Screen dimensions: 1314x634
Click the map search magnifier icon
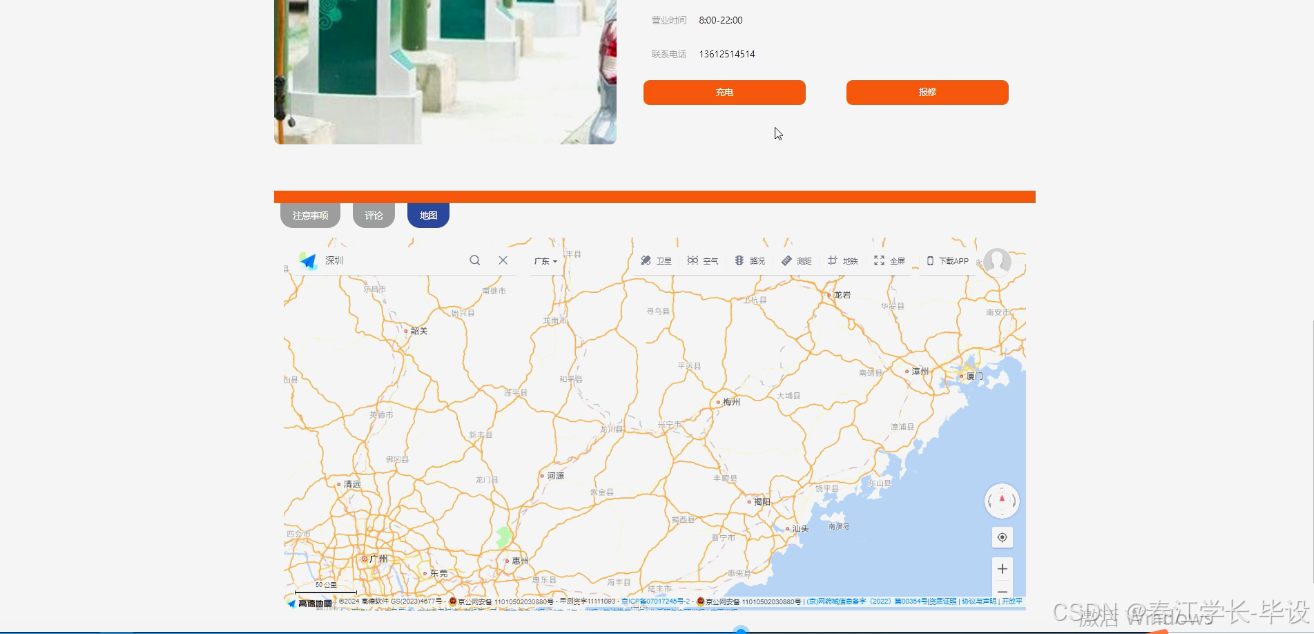coord(475,260)
